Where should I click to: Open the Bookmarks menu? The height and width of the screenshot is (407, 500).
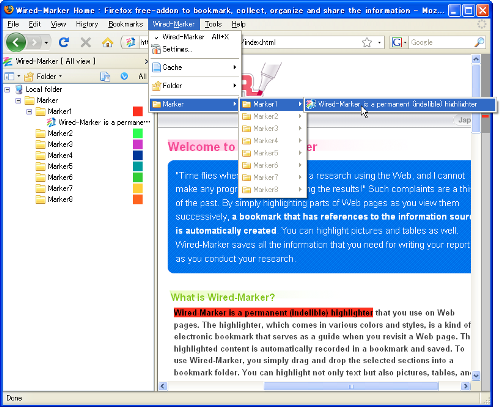[x=126, y=24]
